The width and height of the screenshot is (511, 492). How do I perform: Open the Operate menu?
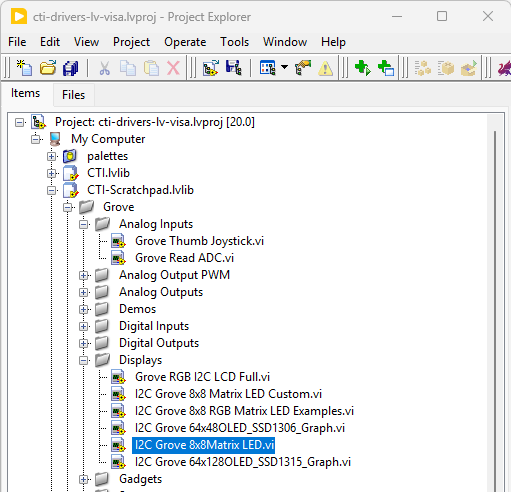[x=185, y=42]
